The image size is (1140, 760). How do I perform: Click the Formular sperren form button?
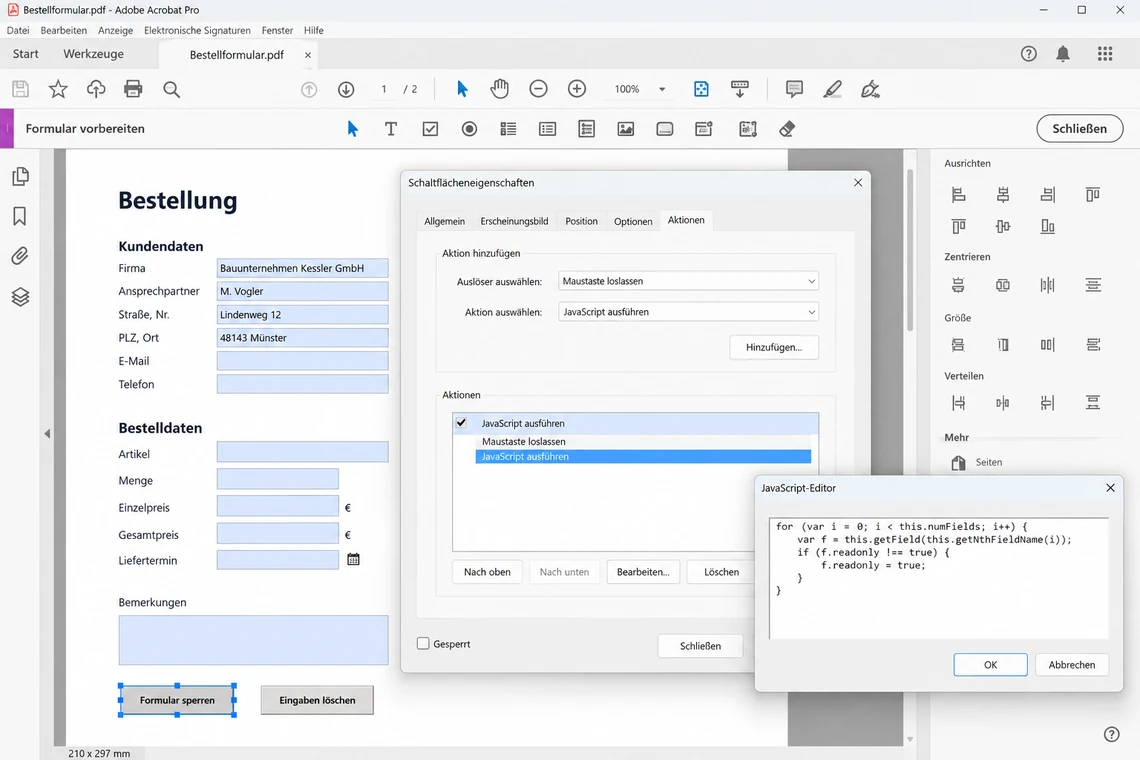coord(177,700)
